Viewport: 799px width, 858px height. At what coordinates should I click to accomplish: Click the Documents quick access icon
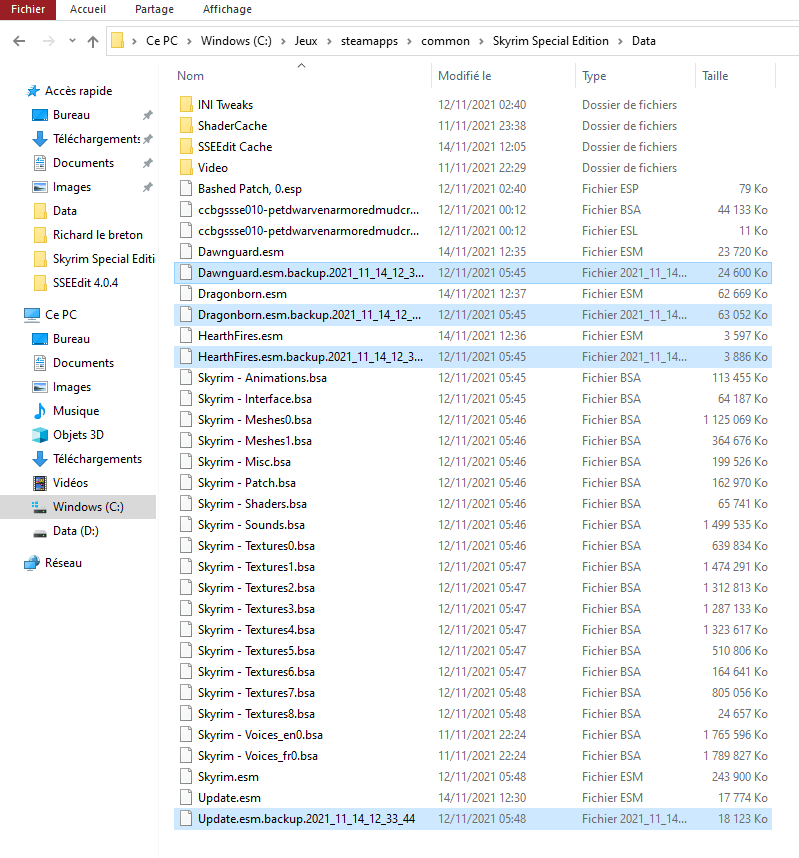(40, 163)
